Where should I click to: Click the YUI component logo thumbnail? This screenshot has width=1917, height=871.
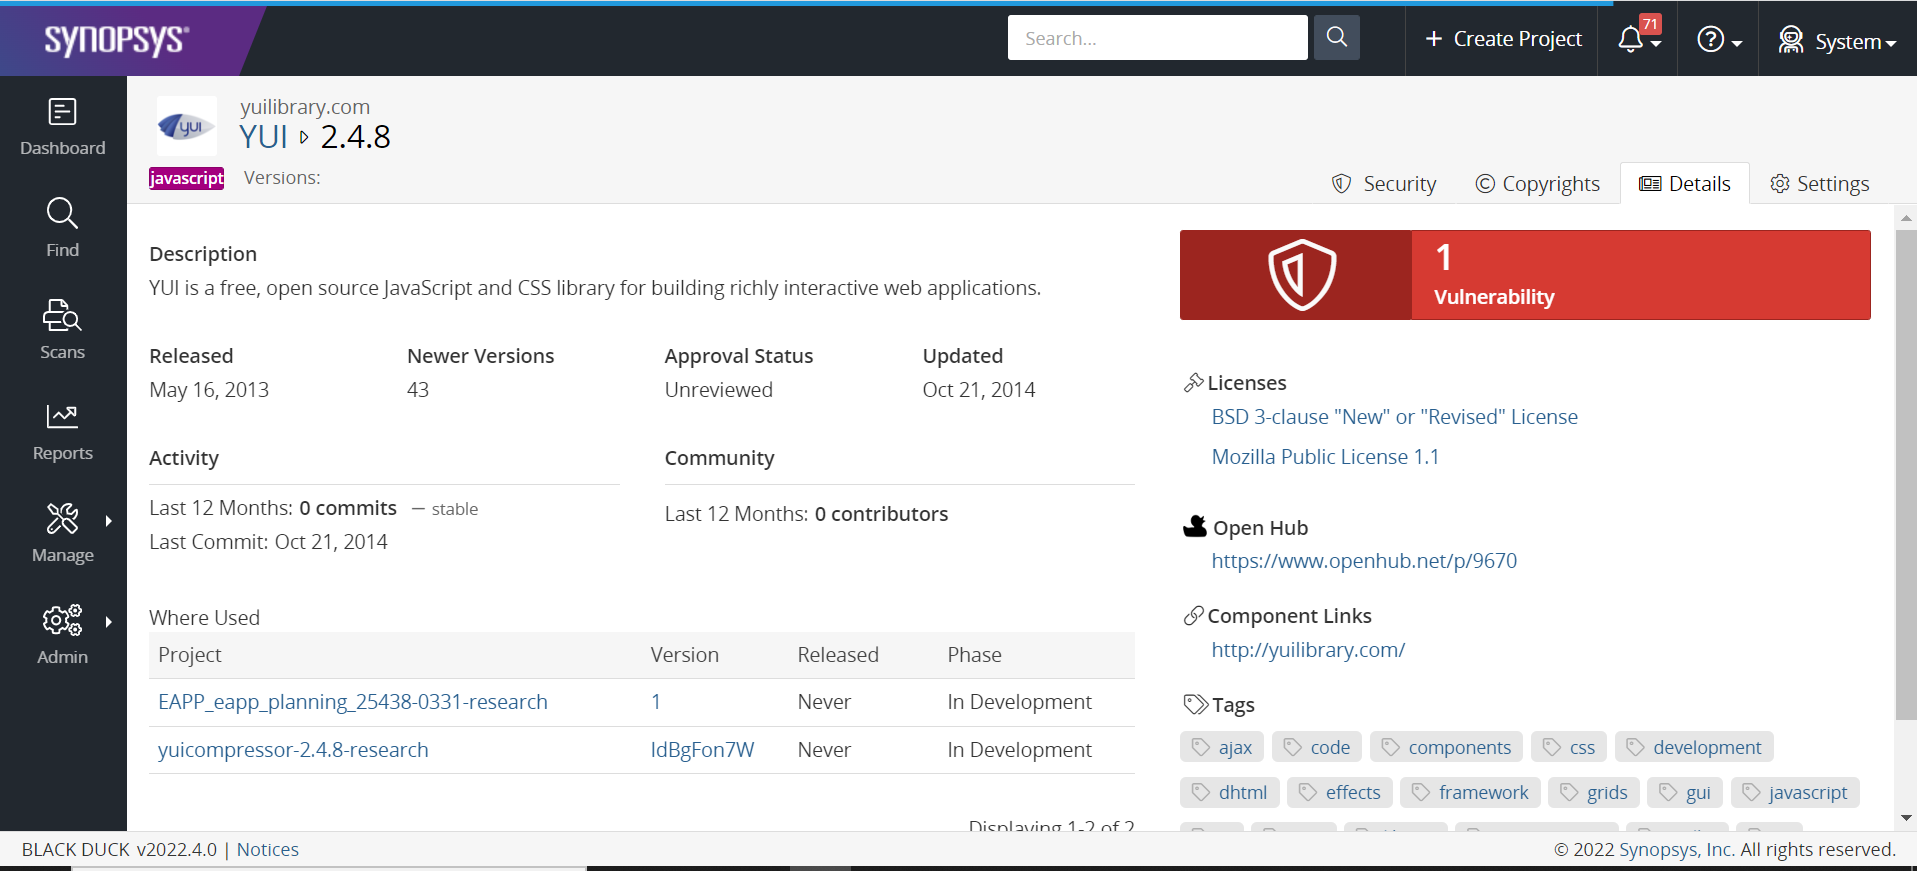[186, 127]
